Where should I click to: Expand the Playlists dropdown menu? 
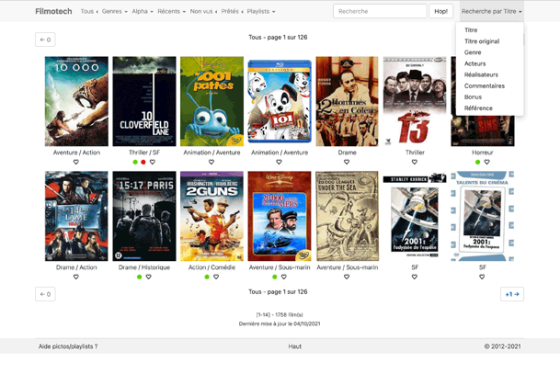point(261,11)
